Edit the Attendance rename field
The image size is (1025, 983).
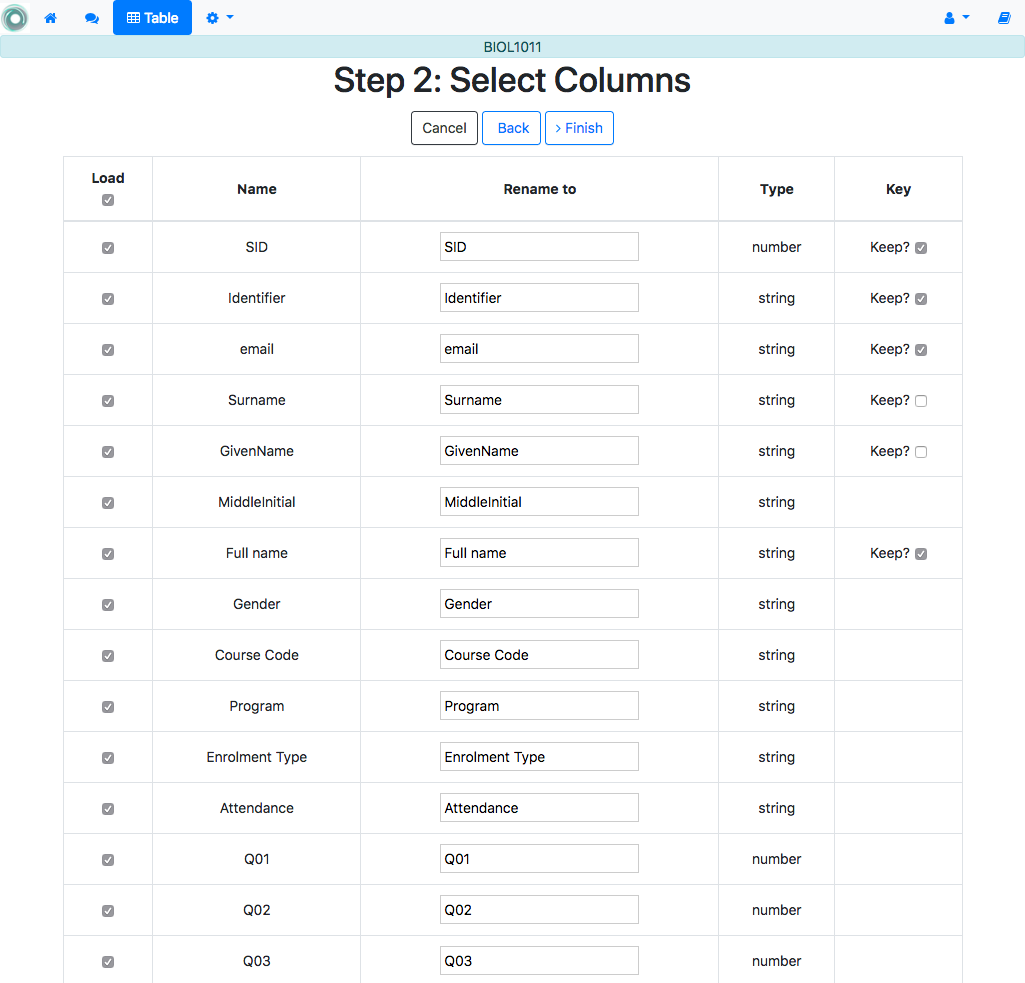pos(539,807)
